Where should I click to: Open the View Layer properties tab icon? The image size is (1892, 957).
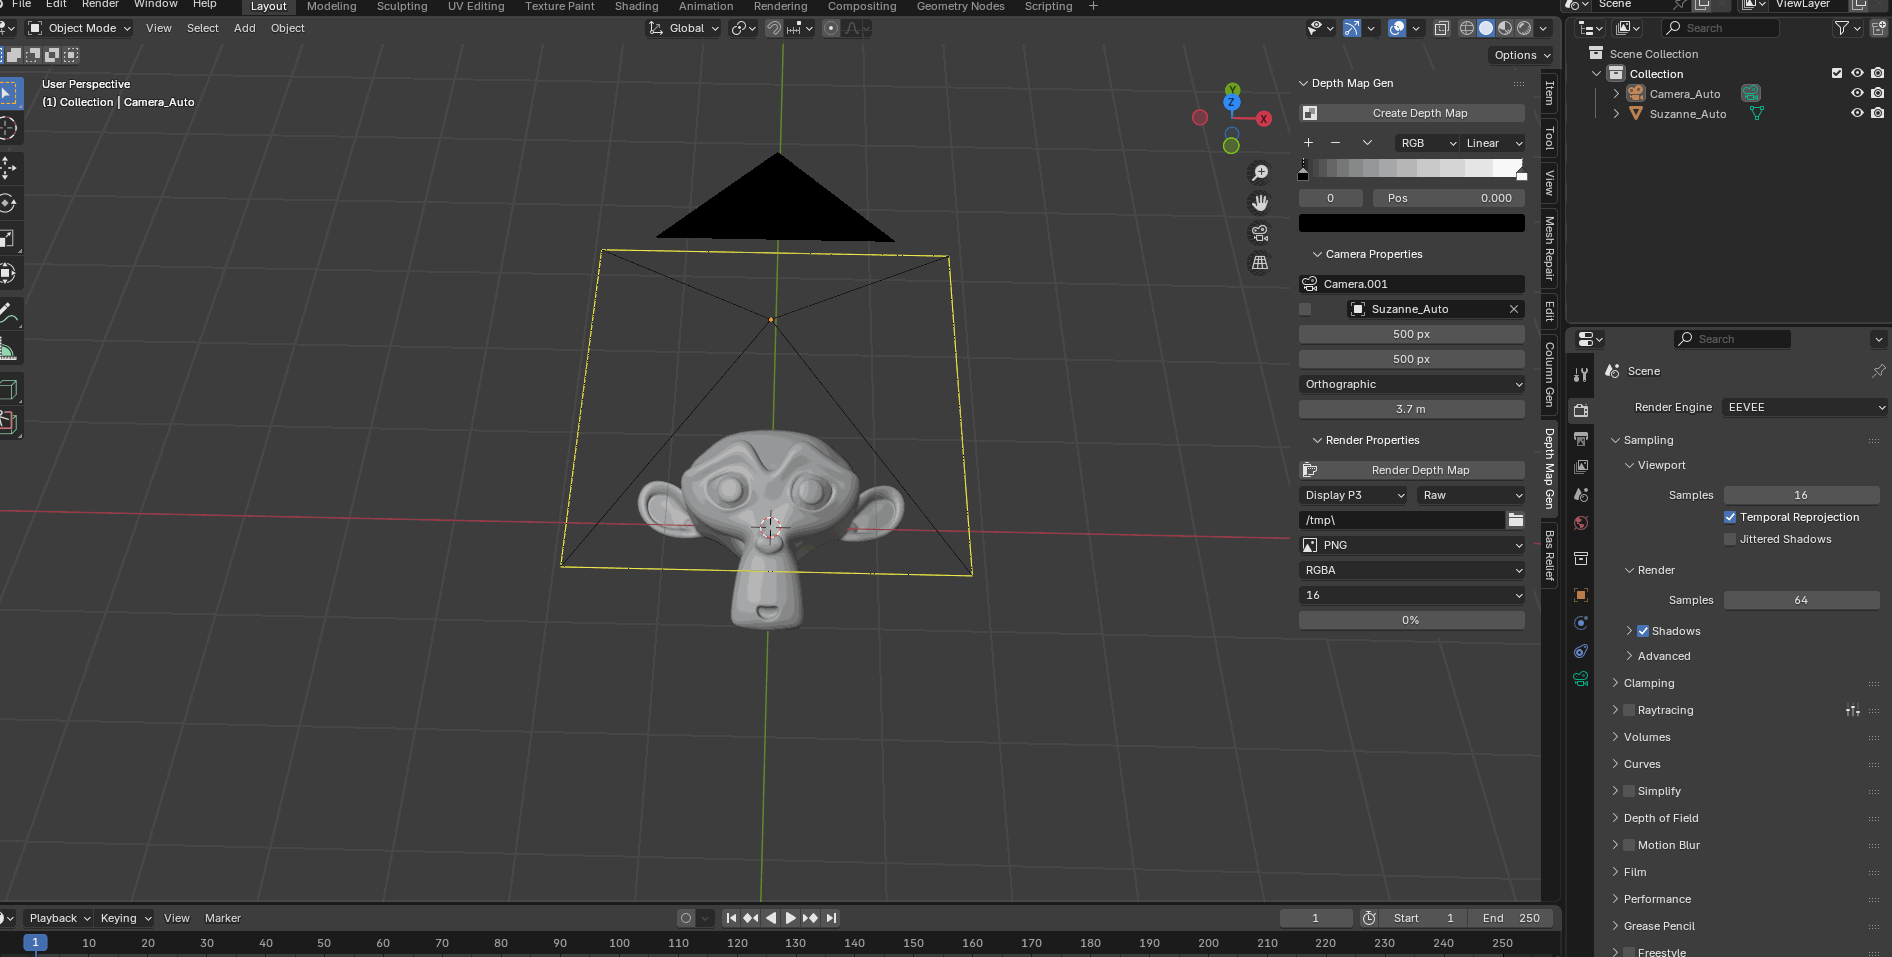click(x=1581, y=467)
